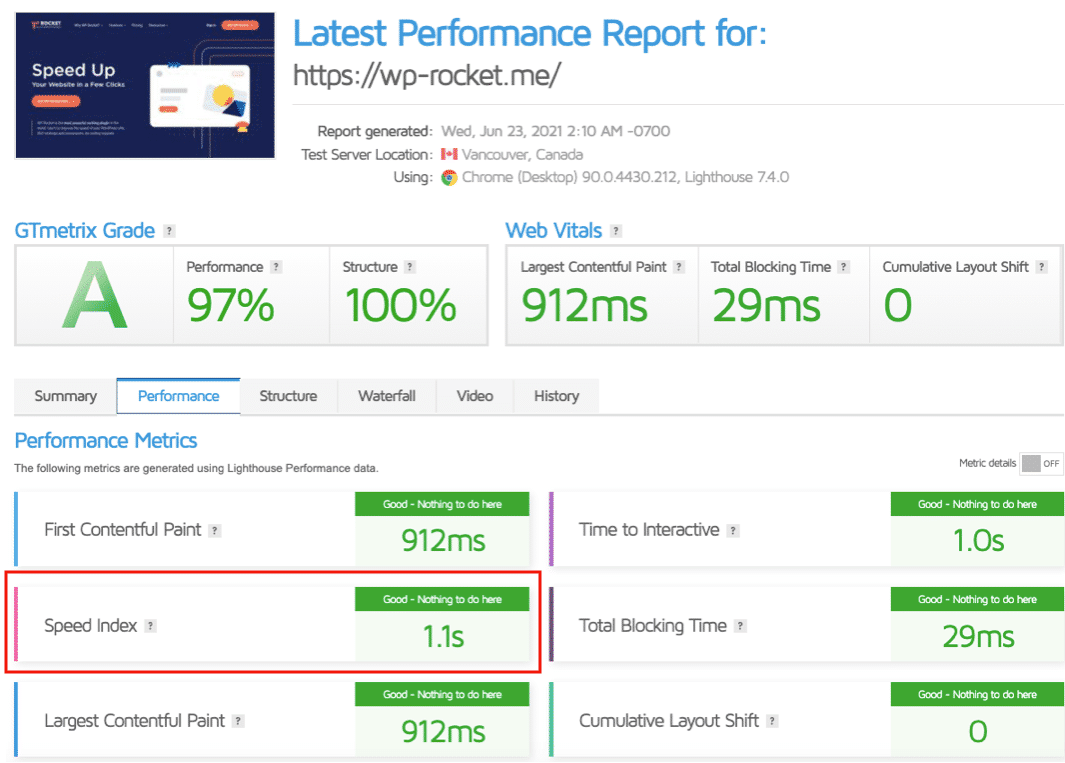1065x763 pixels.
Task: Click the GTmetrix Grade heading
Action: [x=85, y=231]
